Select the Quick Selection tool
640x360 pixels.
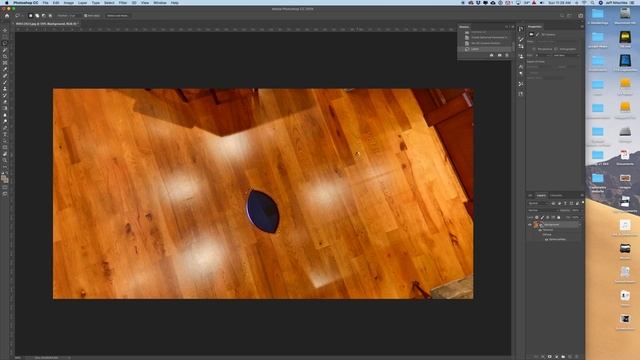coord(5,50)
